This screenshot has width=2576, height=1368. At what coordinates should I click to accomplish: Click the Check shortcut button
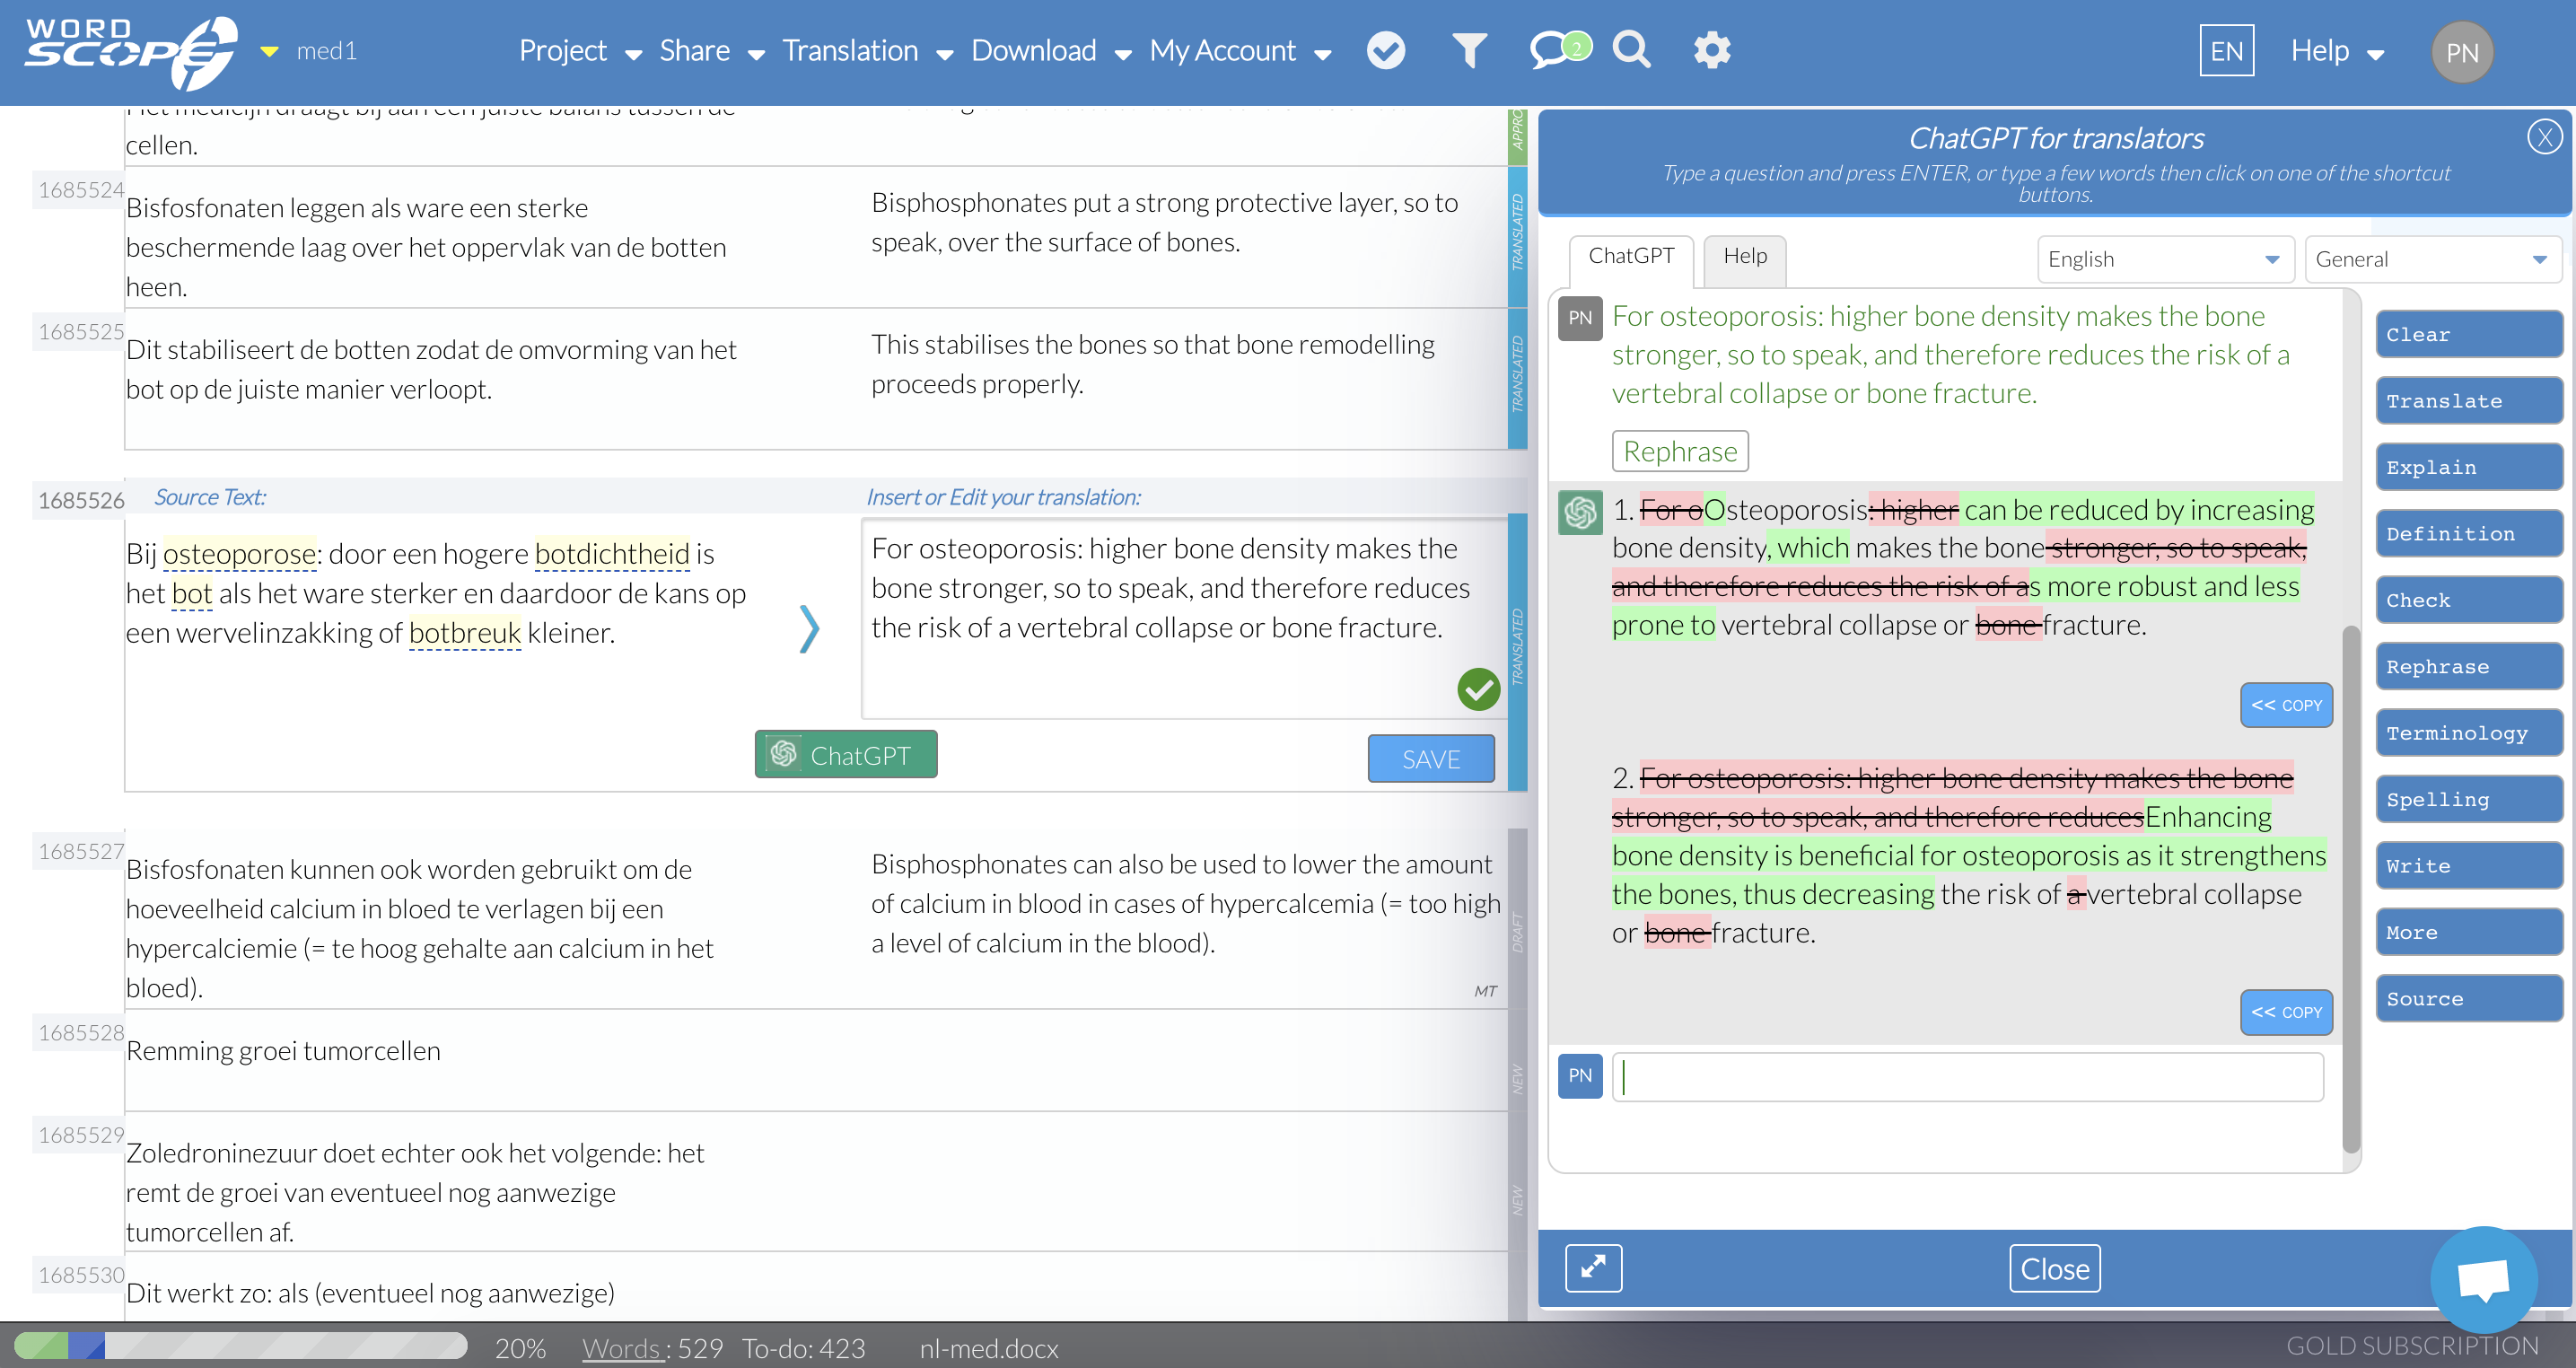[2468, 600]
